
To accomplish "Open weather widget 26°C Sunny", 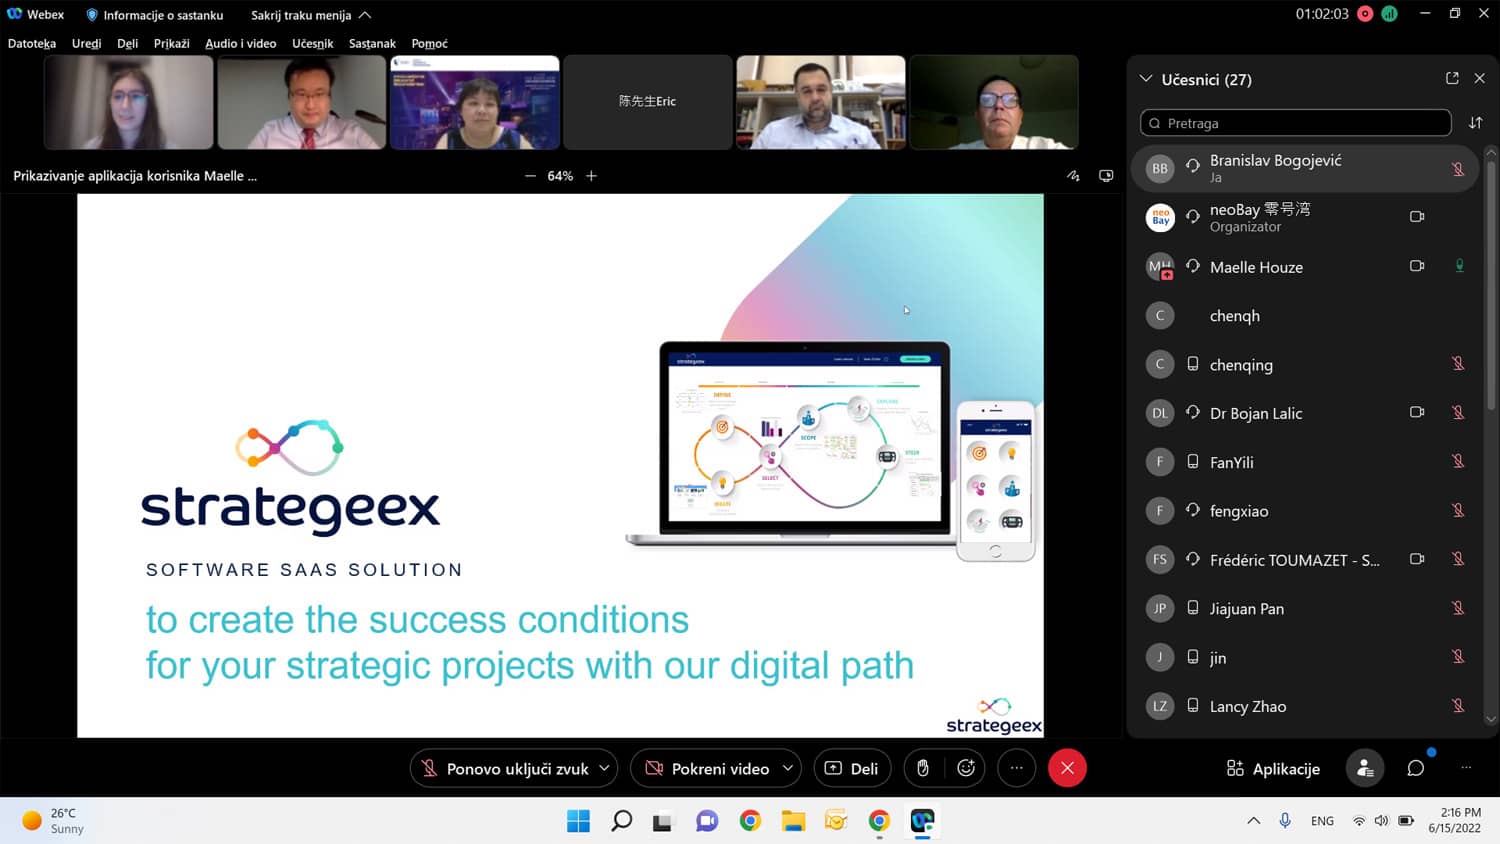I will [x=53, y=821].
